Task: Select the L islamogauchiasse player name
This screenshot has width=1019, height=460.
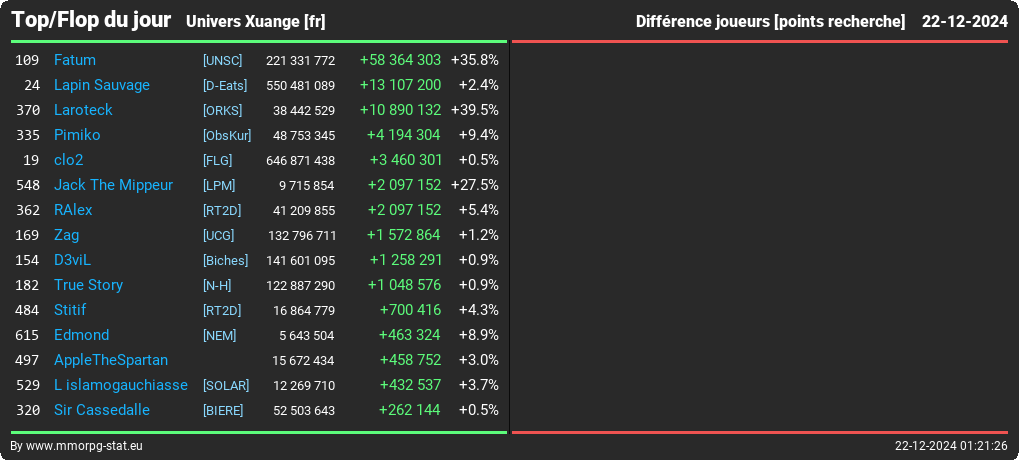Action: coord(121,385)
